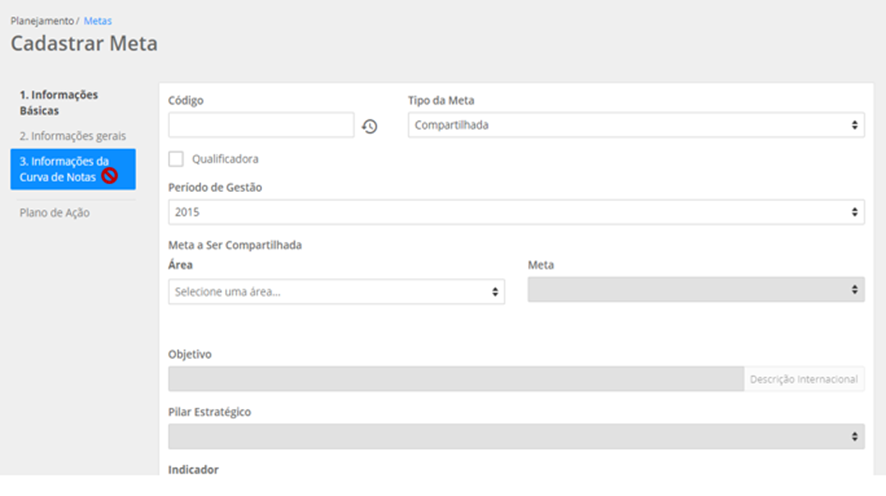Go to step 1 Informações Básicas
The image size is (886, 496).
tap(59, 102)
